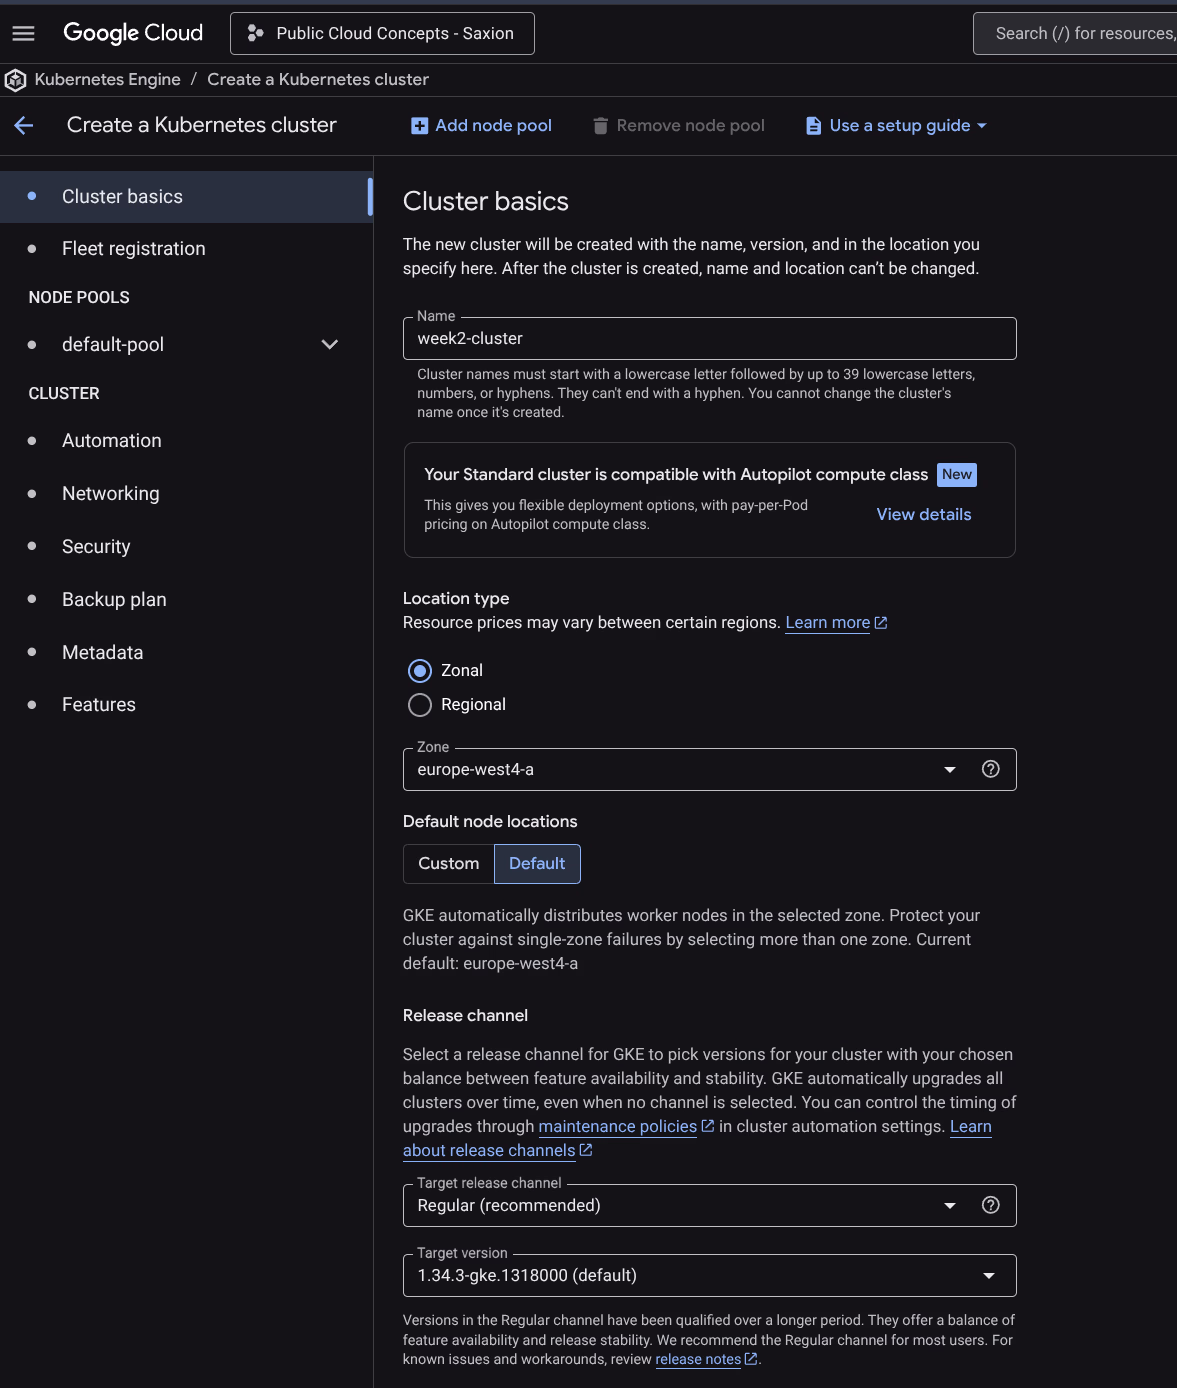
Task: Go to the Security section
Action: pyautogui.click(x=96, y=547)
